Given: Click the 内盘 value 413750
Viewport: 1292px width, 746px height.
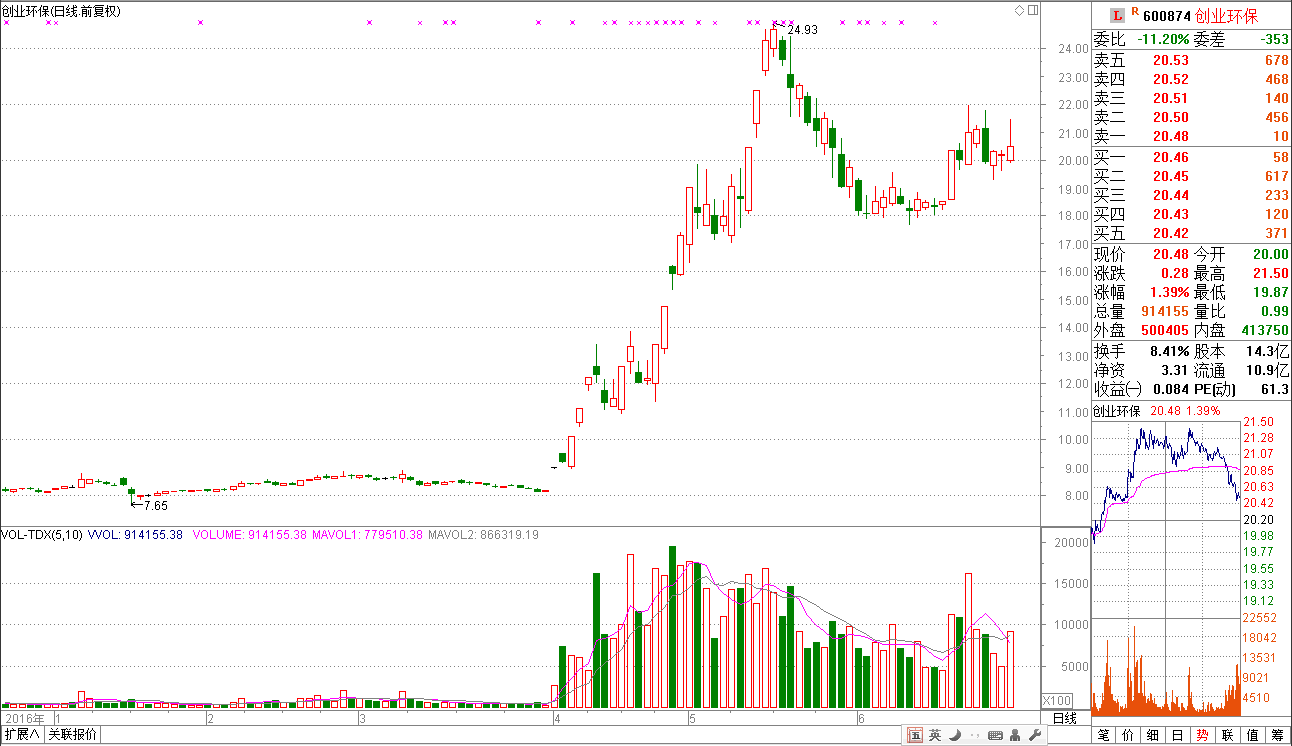Looking at the screenshot, I should point(1265,330).
